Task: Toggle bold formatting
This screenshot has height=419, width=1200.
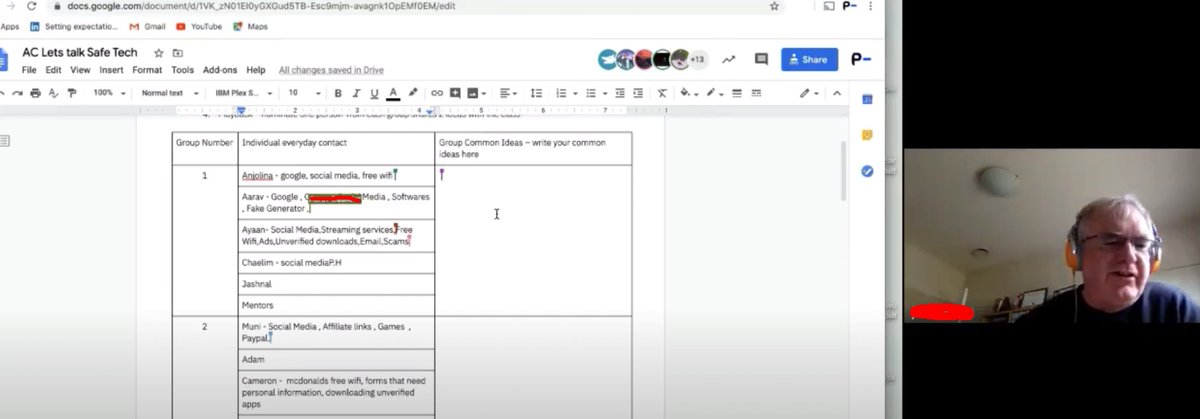Action: [x=338, y=93]
